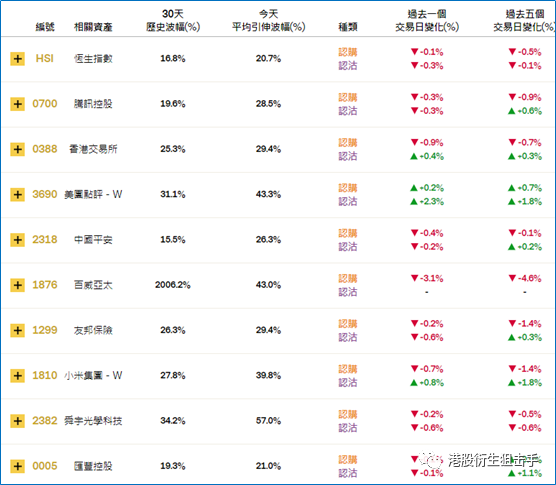
Task: Open stock code 0700 link
Action: (45, 104)
